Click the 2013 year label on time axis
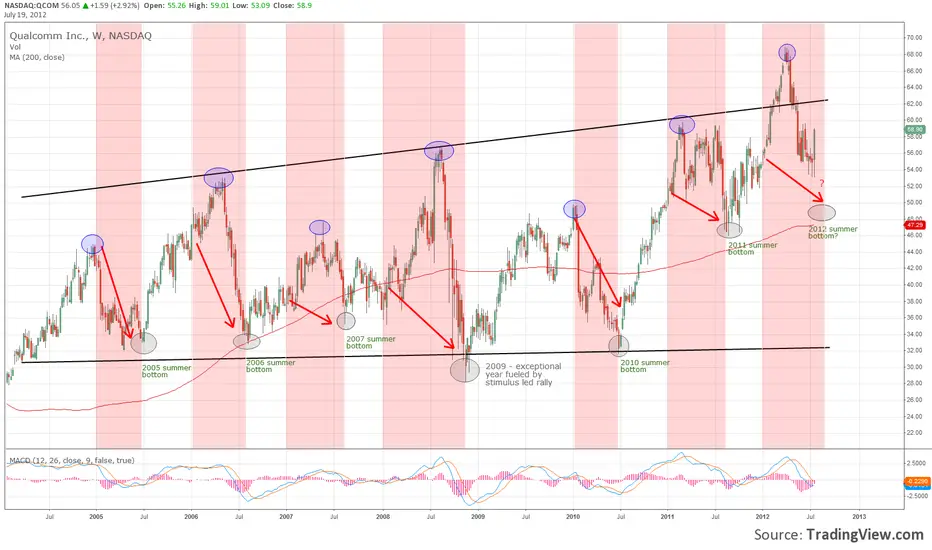 [x=858, y=517]
